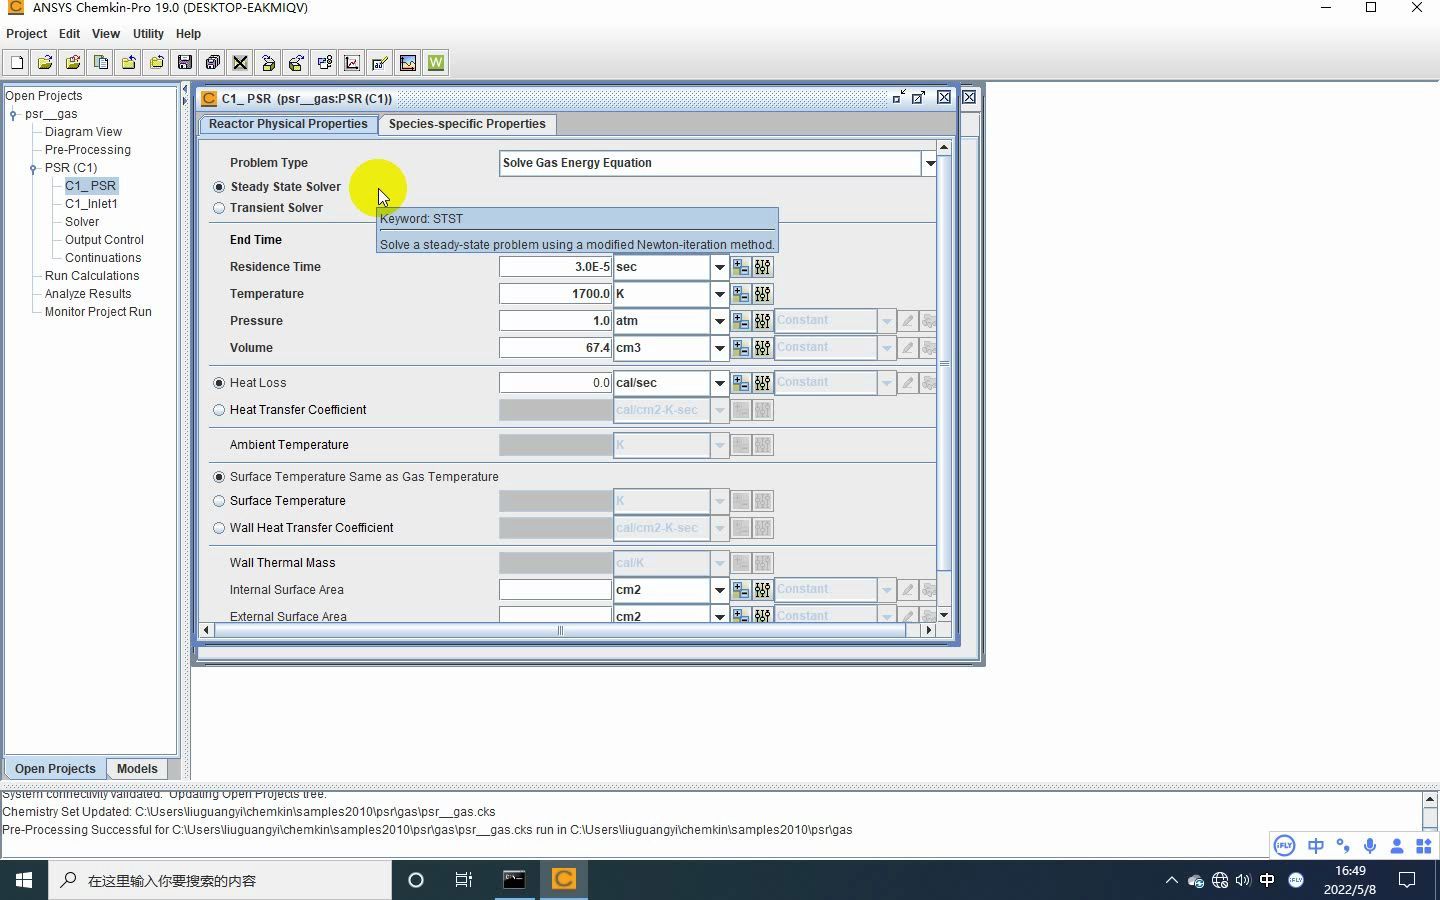Click the horizontal scrollbar of the properties panel
The height and width of the screenshot is (900, 1440).
pyautogui.click(x=560, y=630)
